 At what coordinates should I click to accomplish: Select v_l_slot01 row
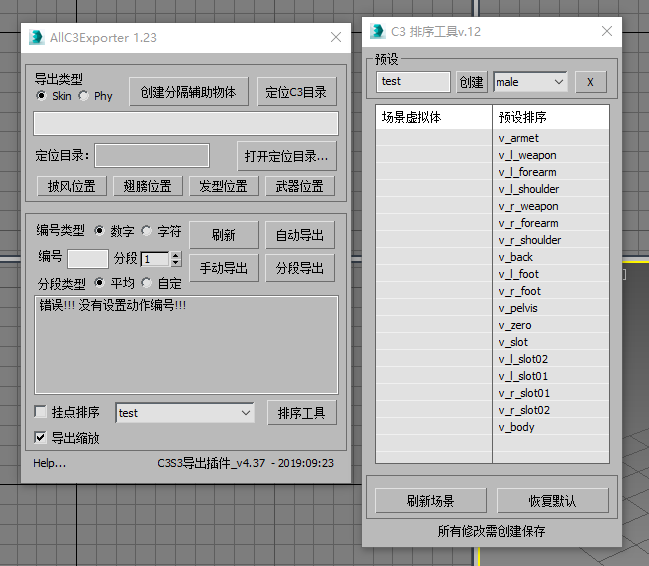[550, 376]
